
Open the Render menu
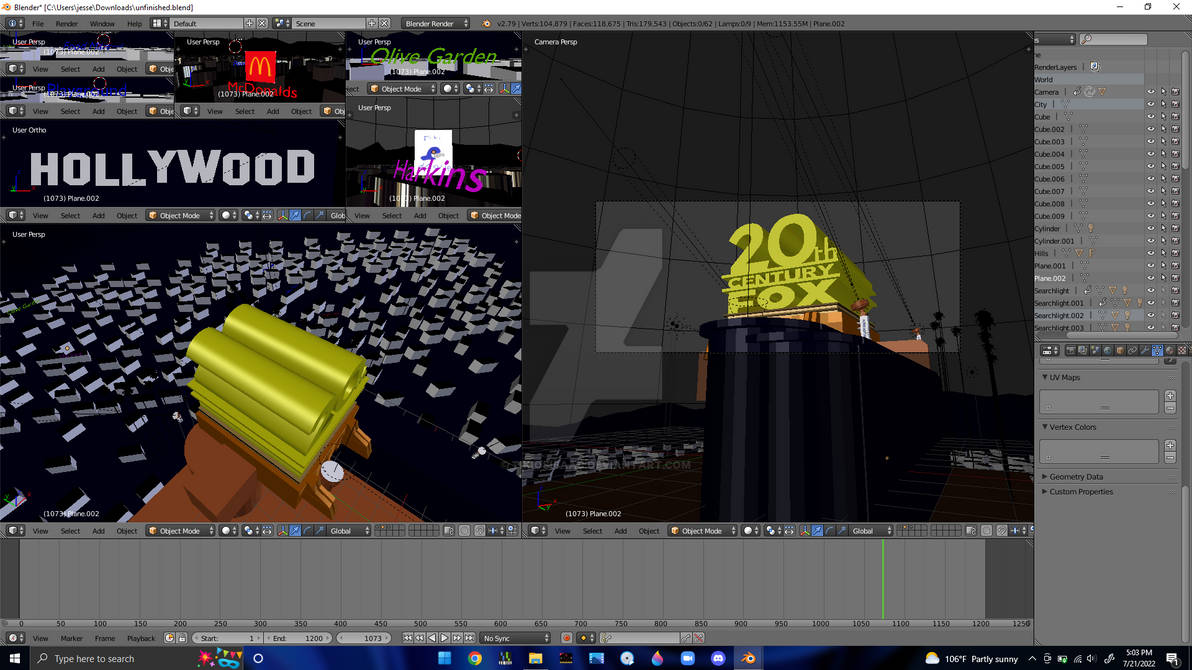pos(67,24)
